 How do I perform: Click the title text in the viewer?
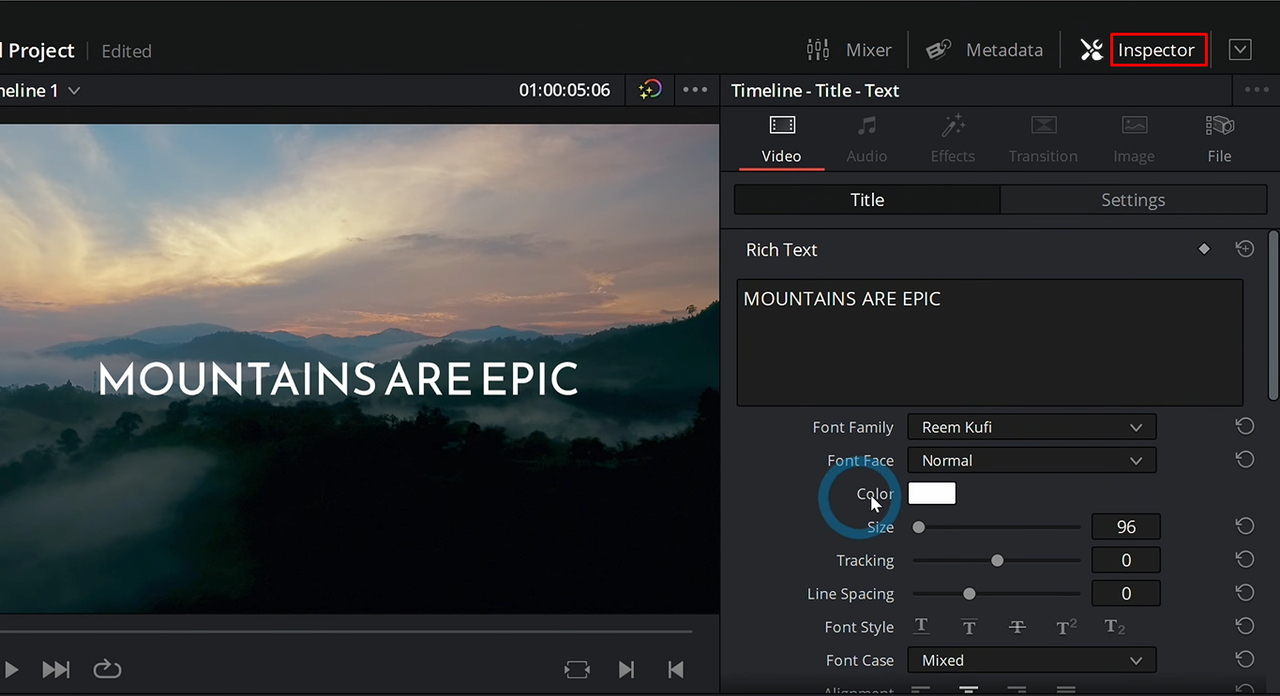click(x=338, y=378)
